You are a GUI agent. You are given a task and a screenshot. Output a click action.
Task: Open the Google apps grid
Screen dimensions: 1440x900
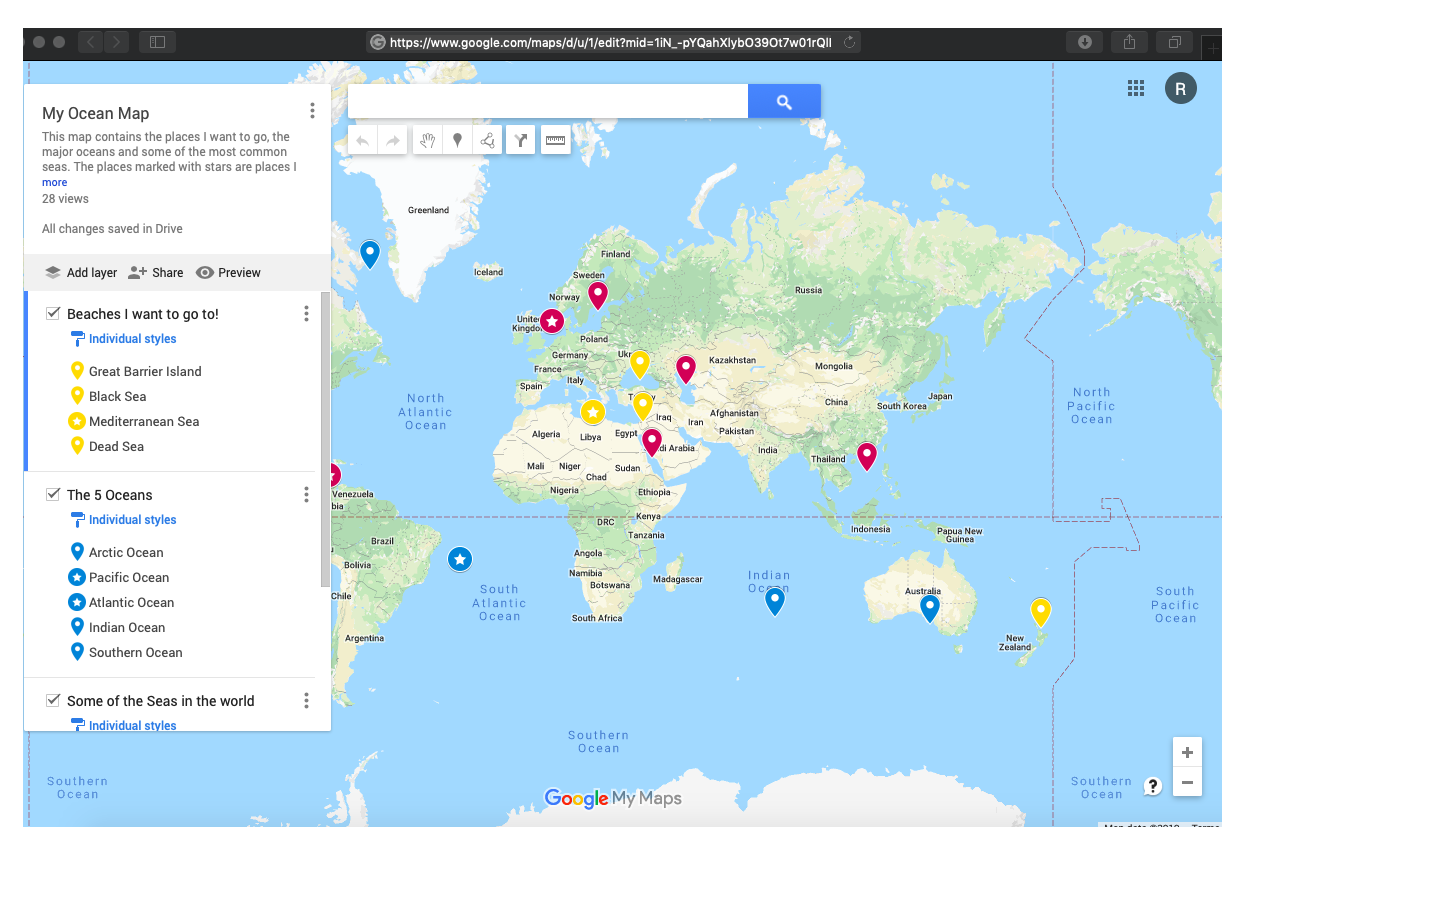coord(1136,88)
